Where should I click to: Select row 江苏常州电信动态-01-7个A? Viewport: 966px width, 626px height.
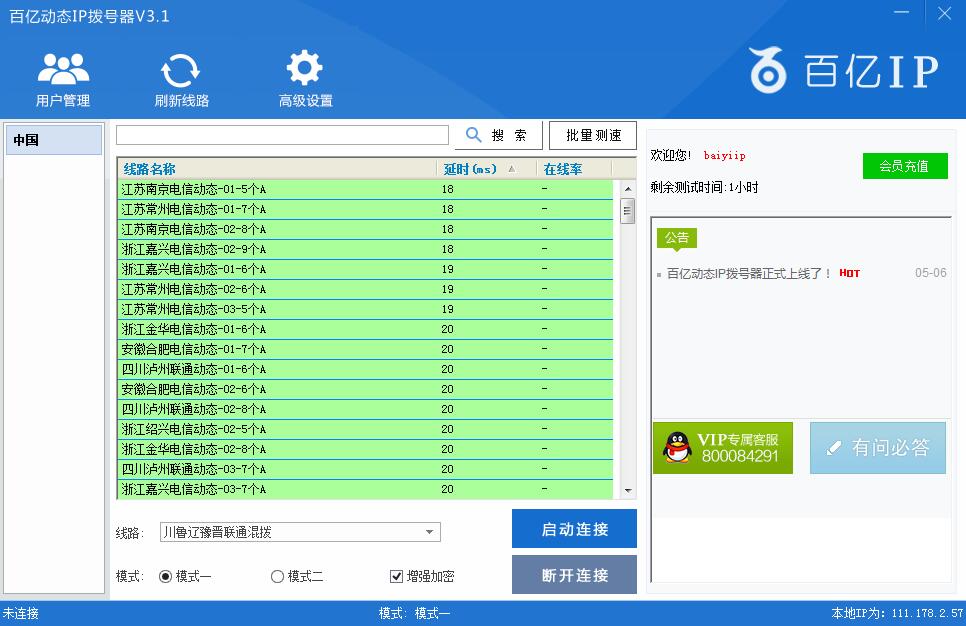tap(365, 209)
